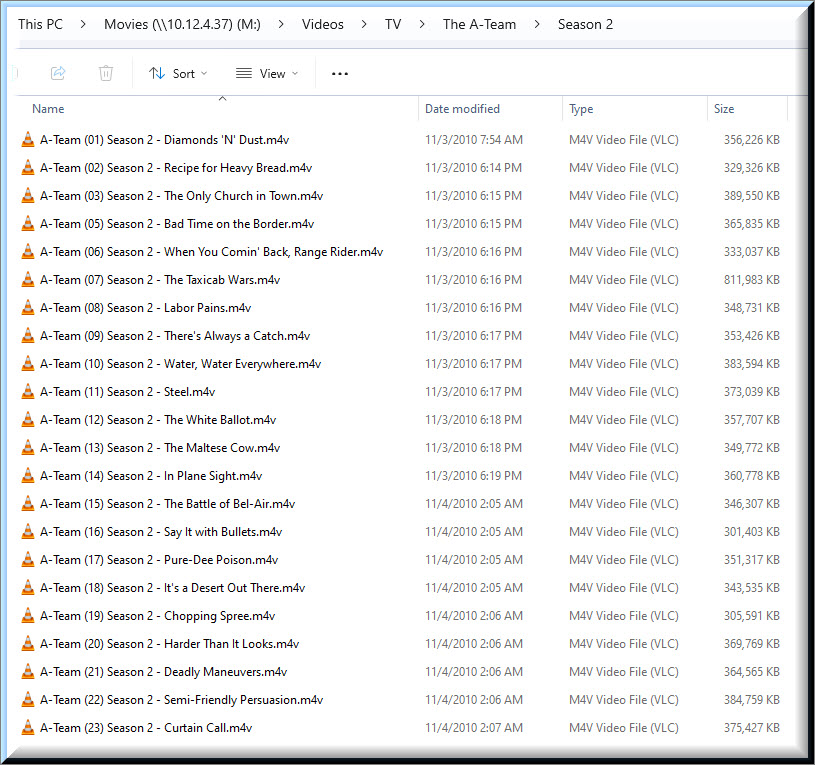Click the VLC icon for In Plane Sight

[x=28, y=476]
